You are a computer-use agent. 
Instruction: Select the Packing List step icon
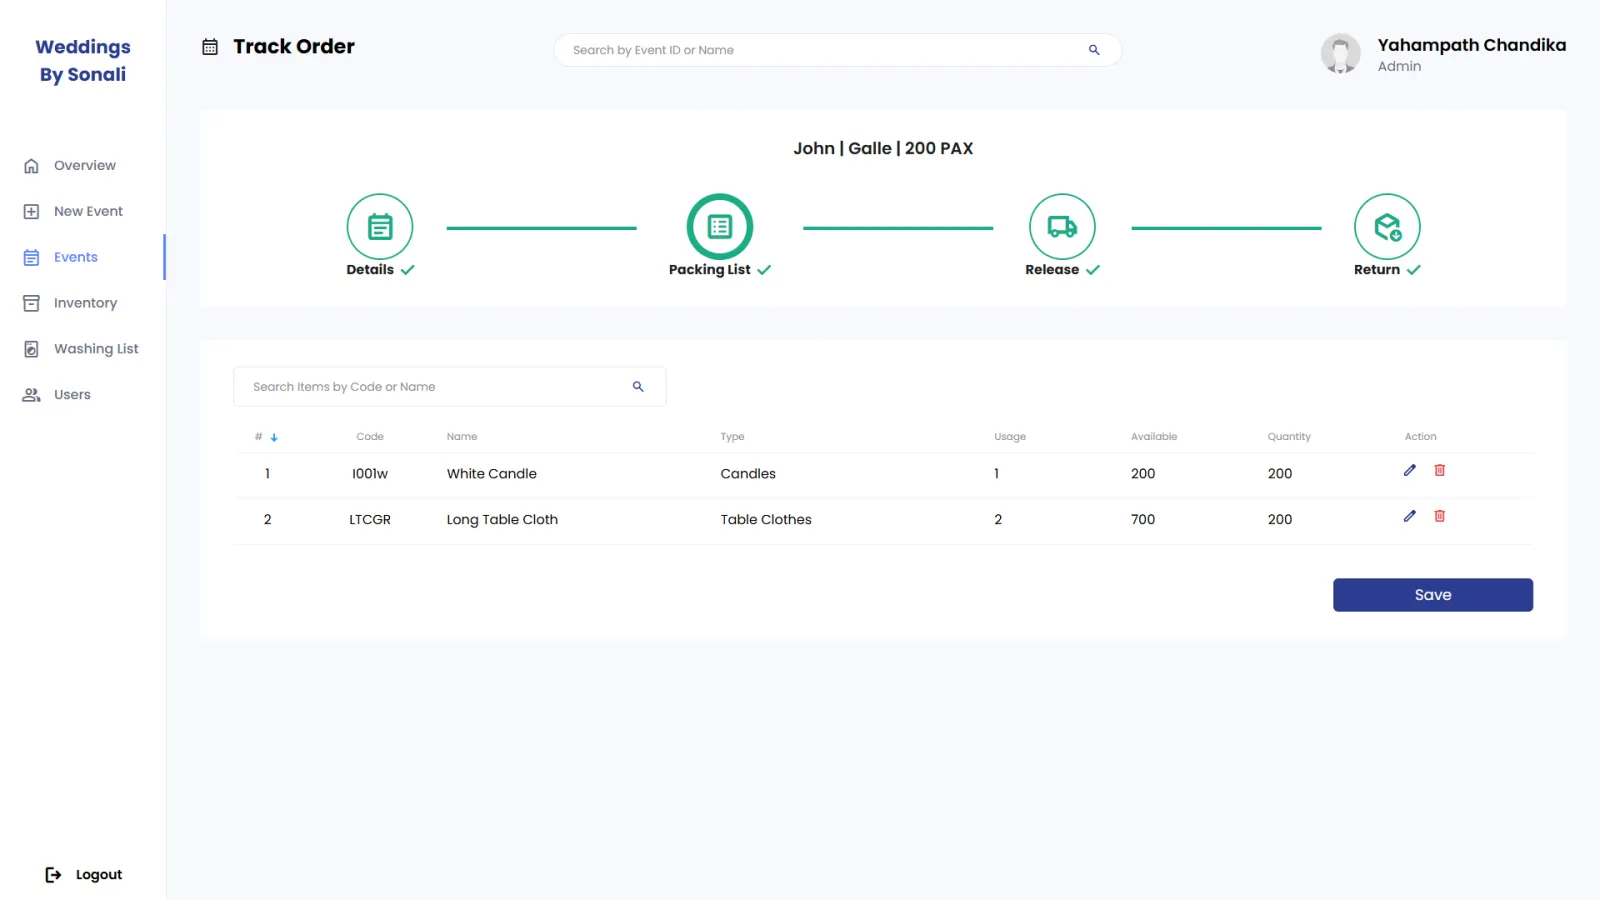pyautogui.click(x=720, y=227)
